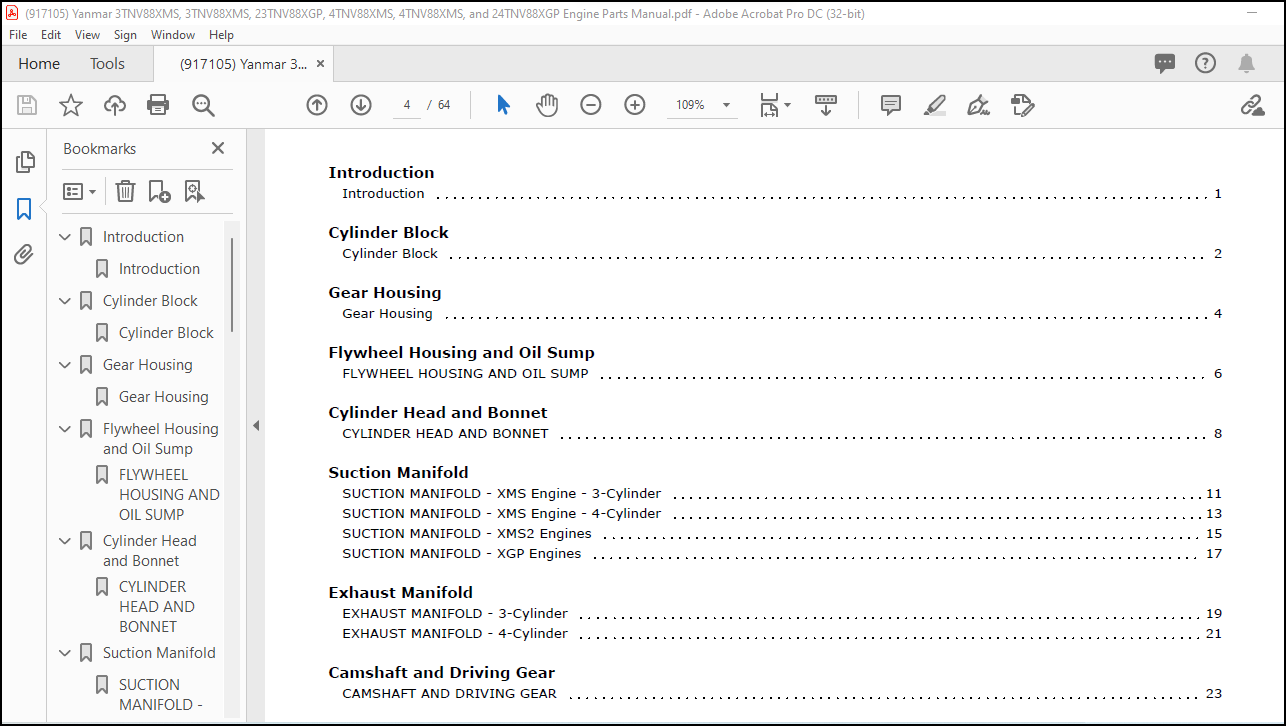Screen dimensions: 1286x726
Task: Add document to starred with the star icon
Action: click(x=71, y=105)
